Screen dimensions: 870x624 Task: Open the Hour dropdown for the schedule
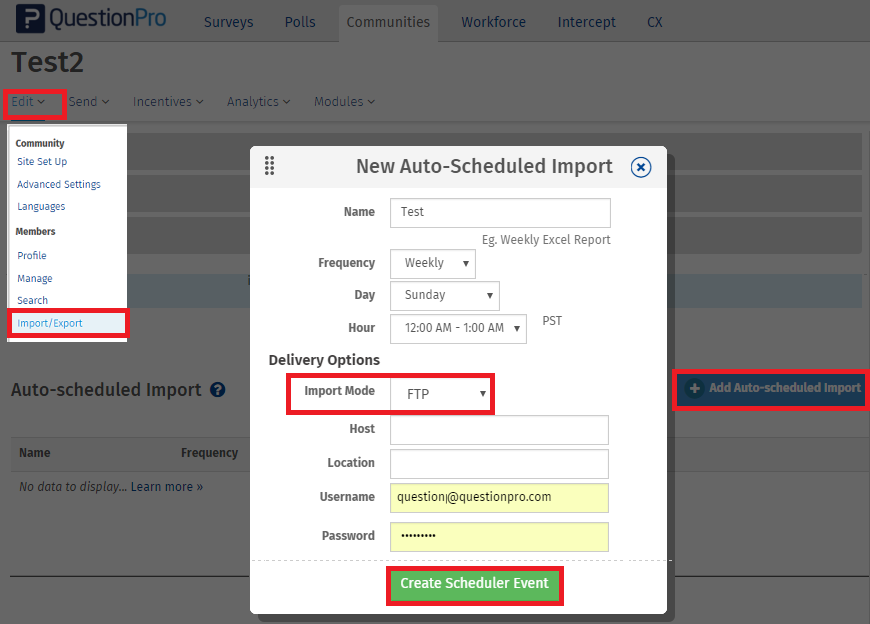click(458, 328)
